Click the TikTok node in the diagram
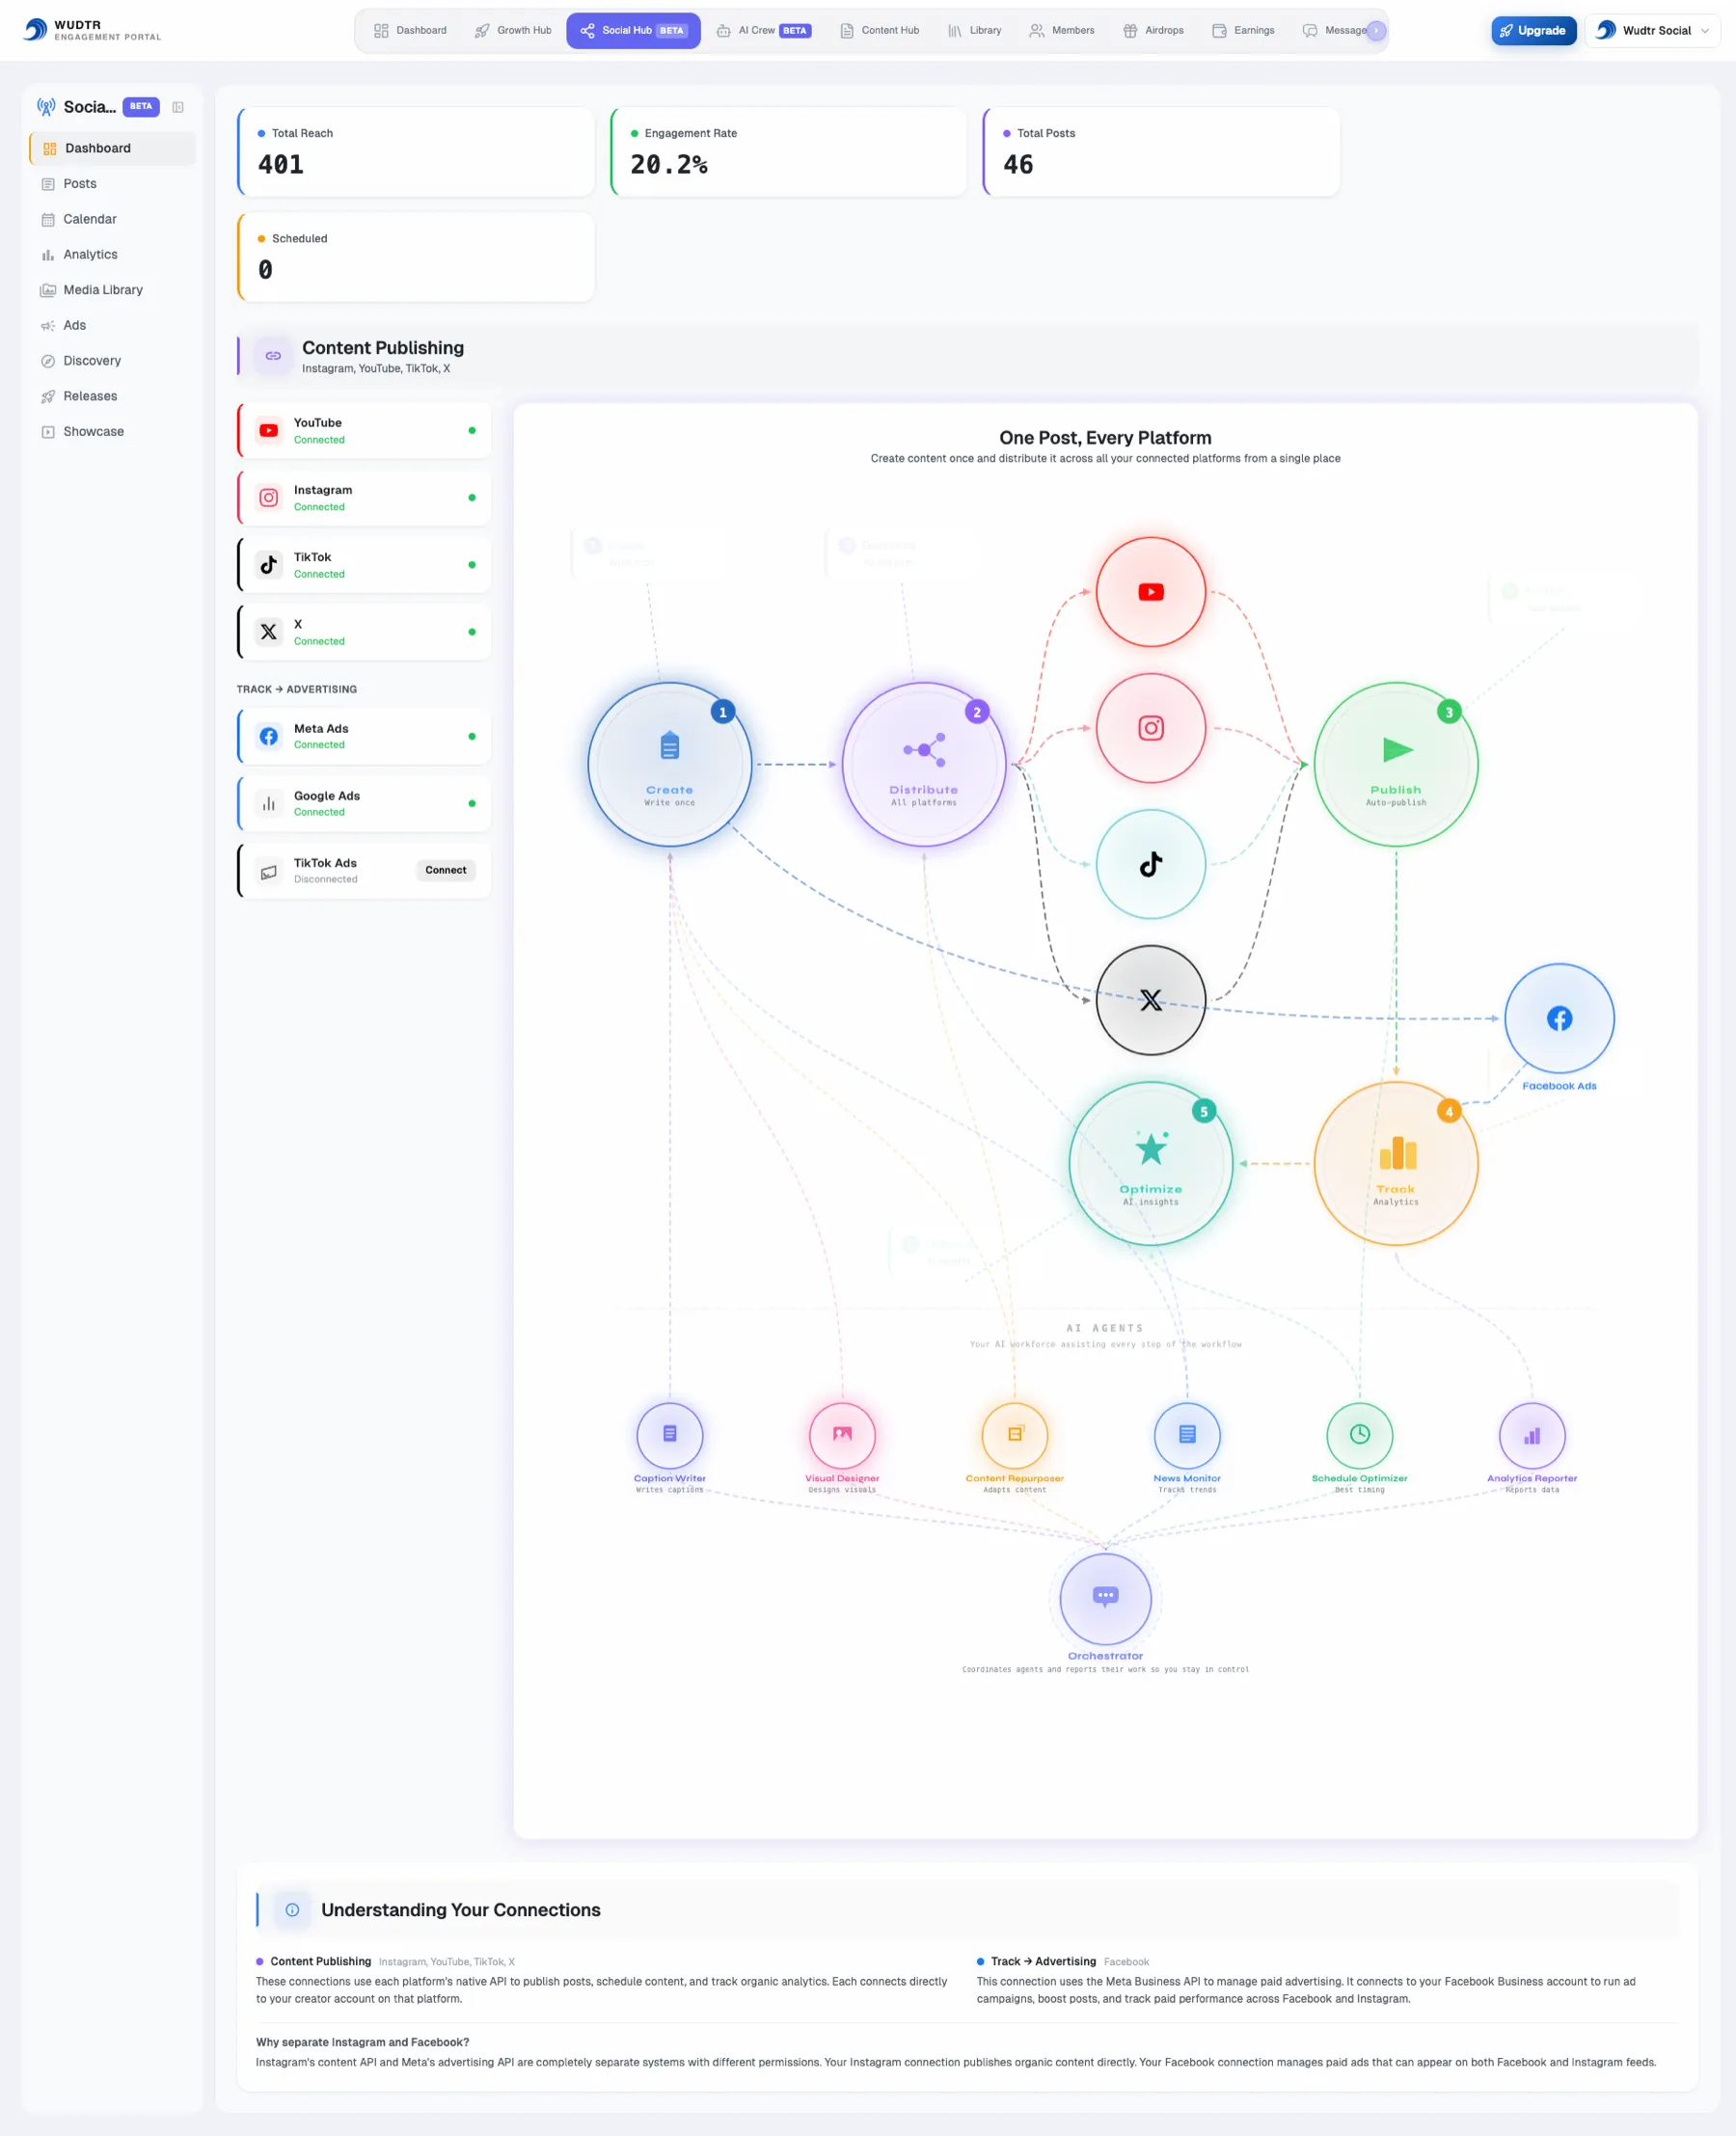The image size is (1736, 2136). [x=1151, y=864]
